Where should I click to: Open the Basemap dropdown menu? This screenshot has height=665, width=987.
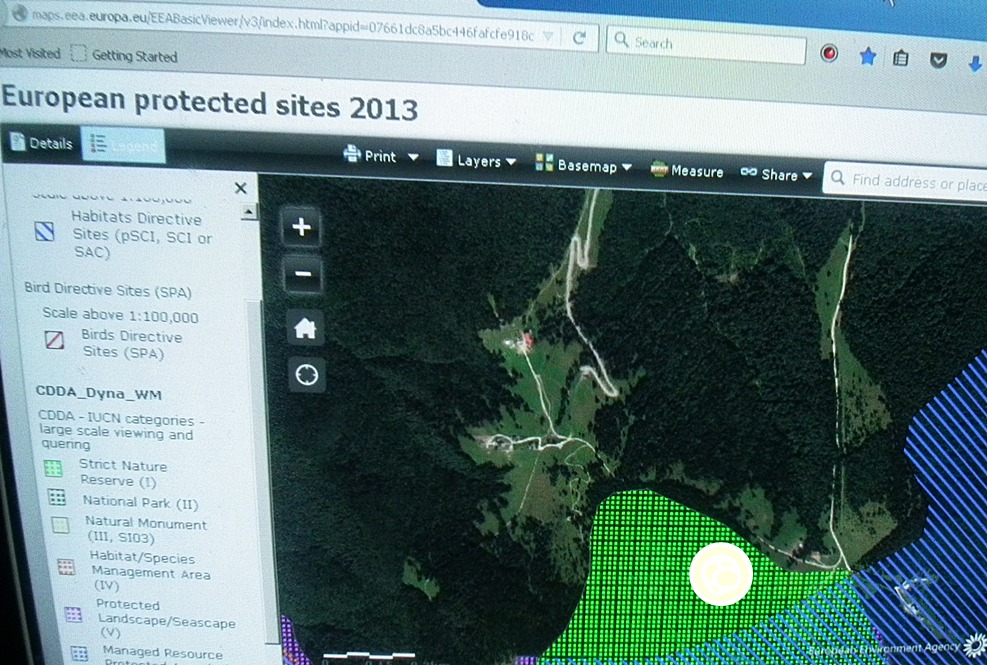click(x=584, y=166)
